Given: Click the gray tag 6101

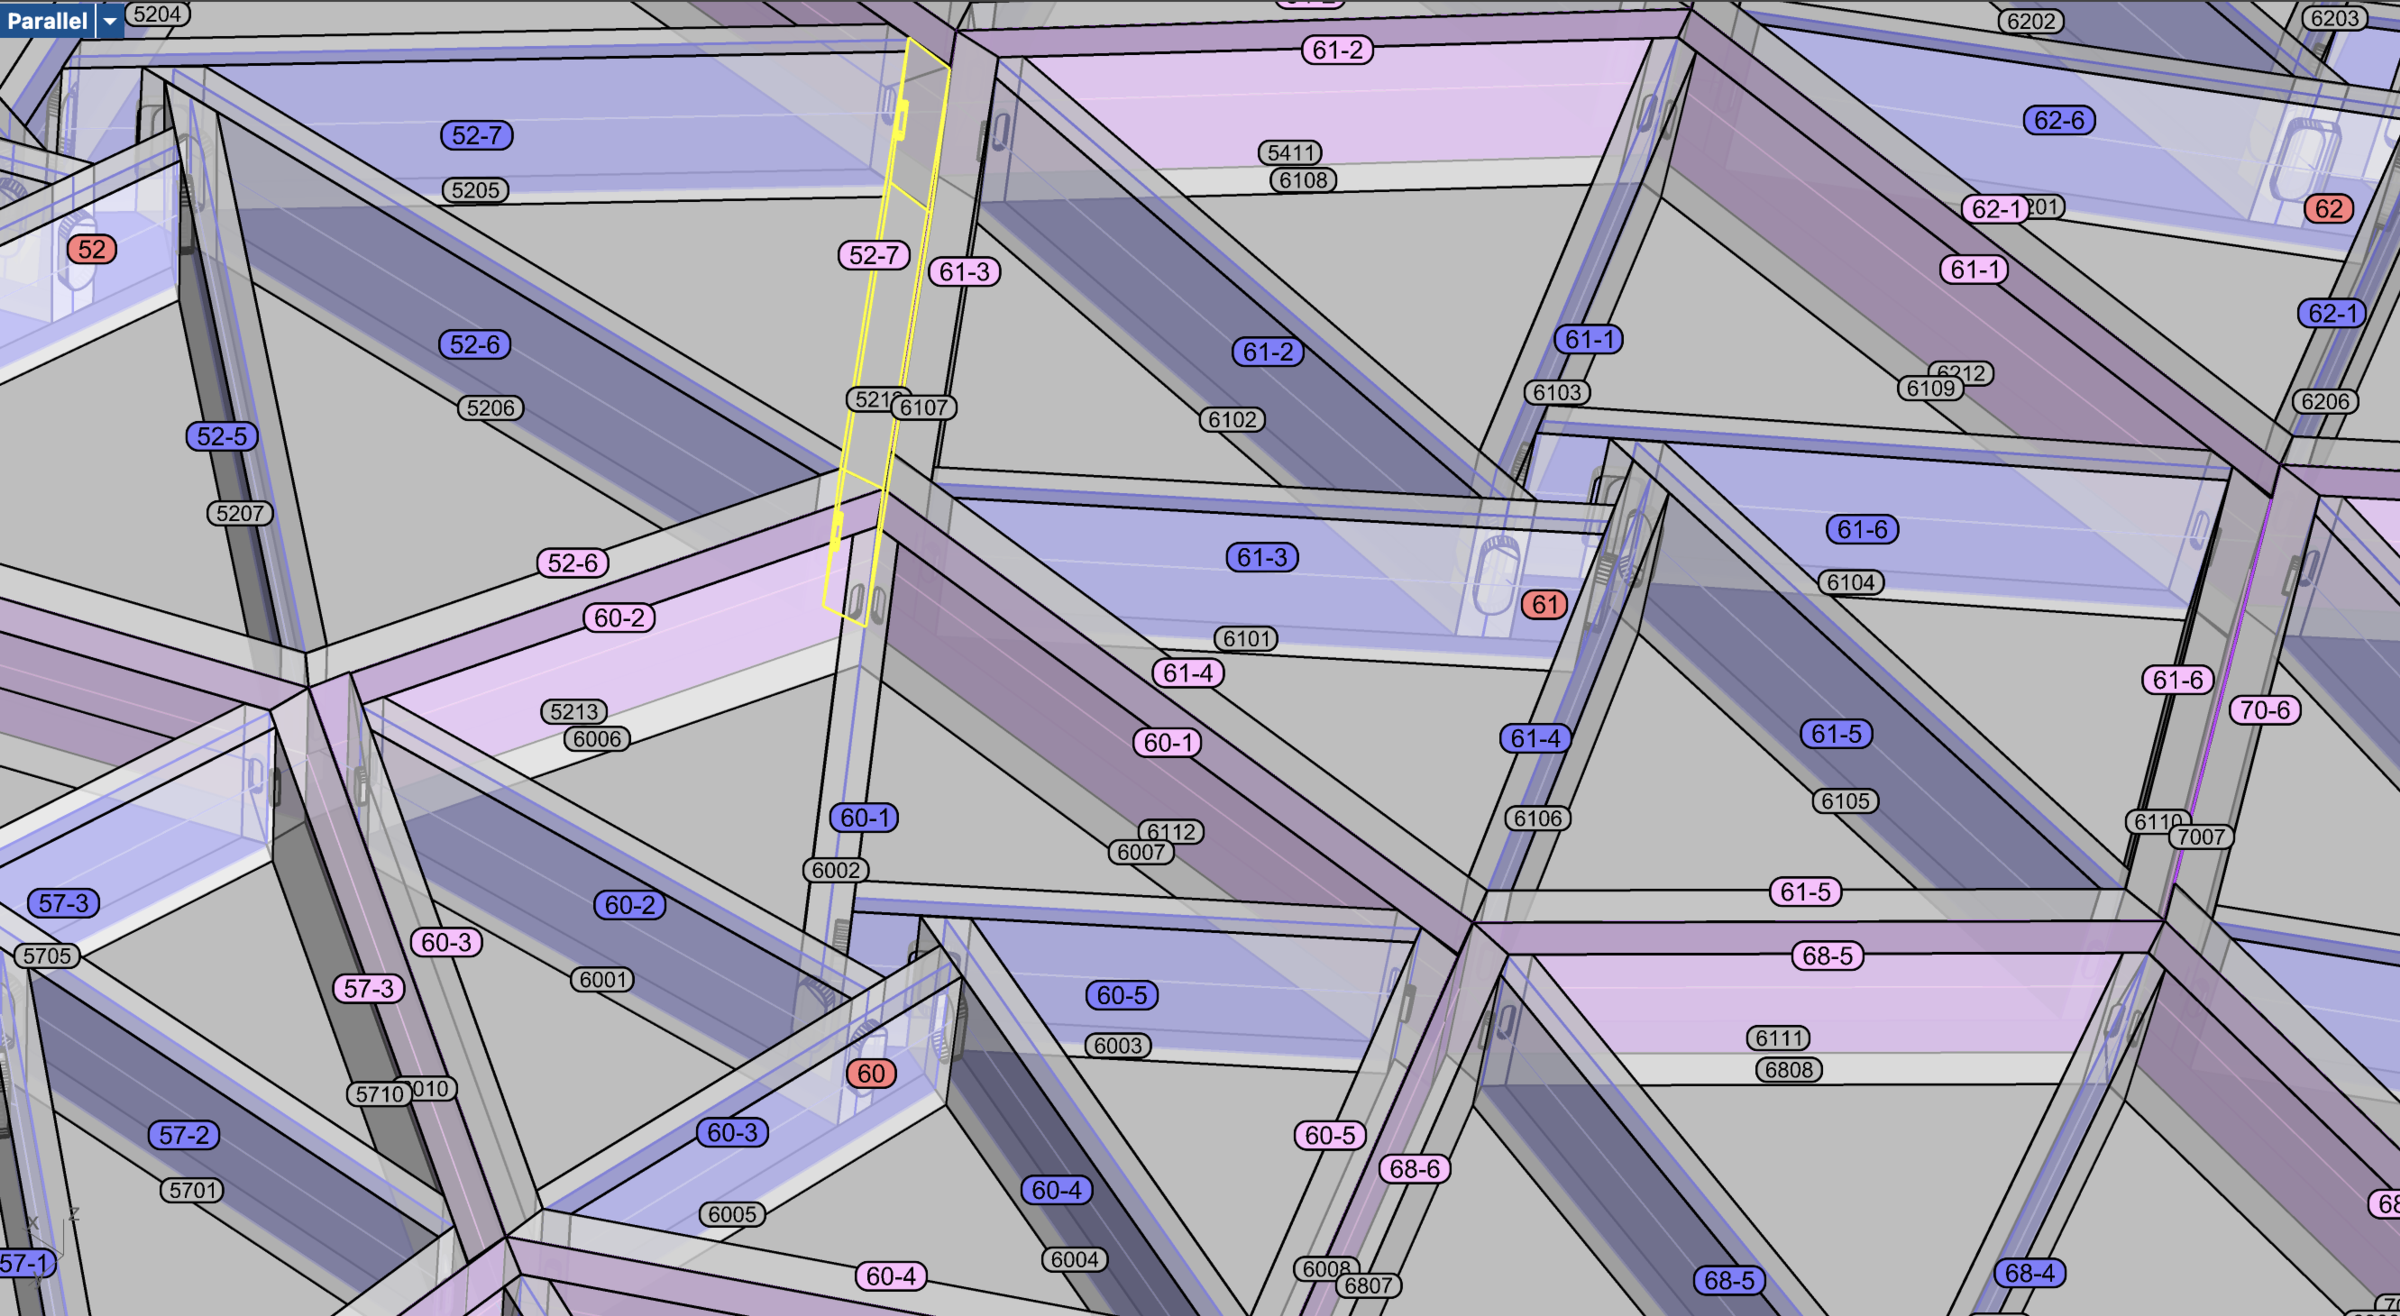Looking at the screenshot, I should (1245, 638).
